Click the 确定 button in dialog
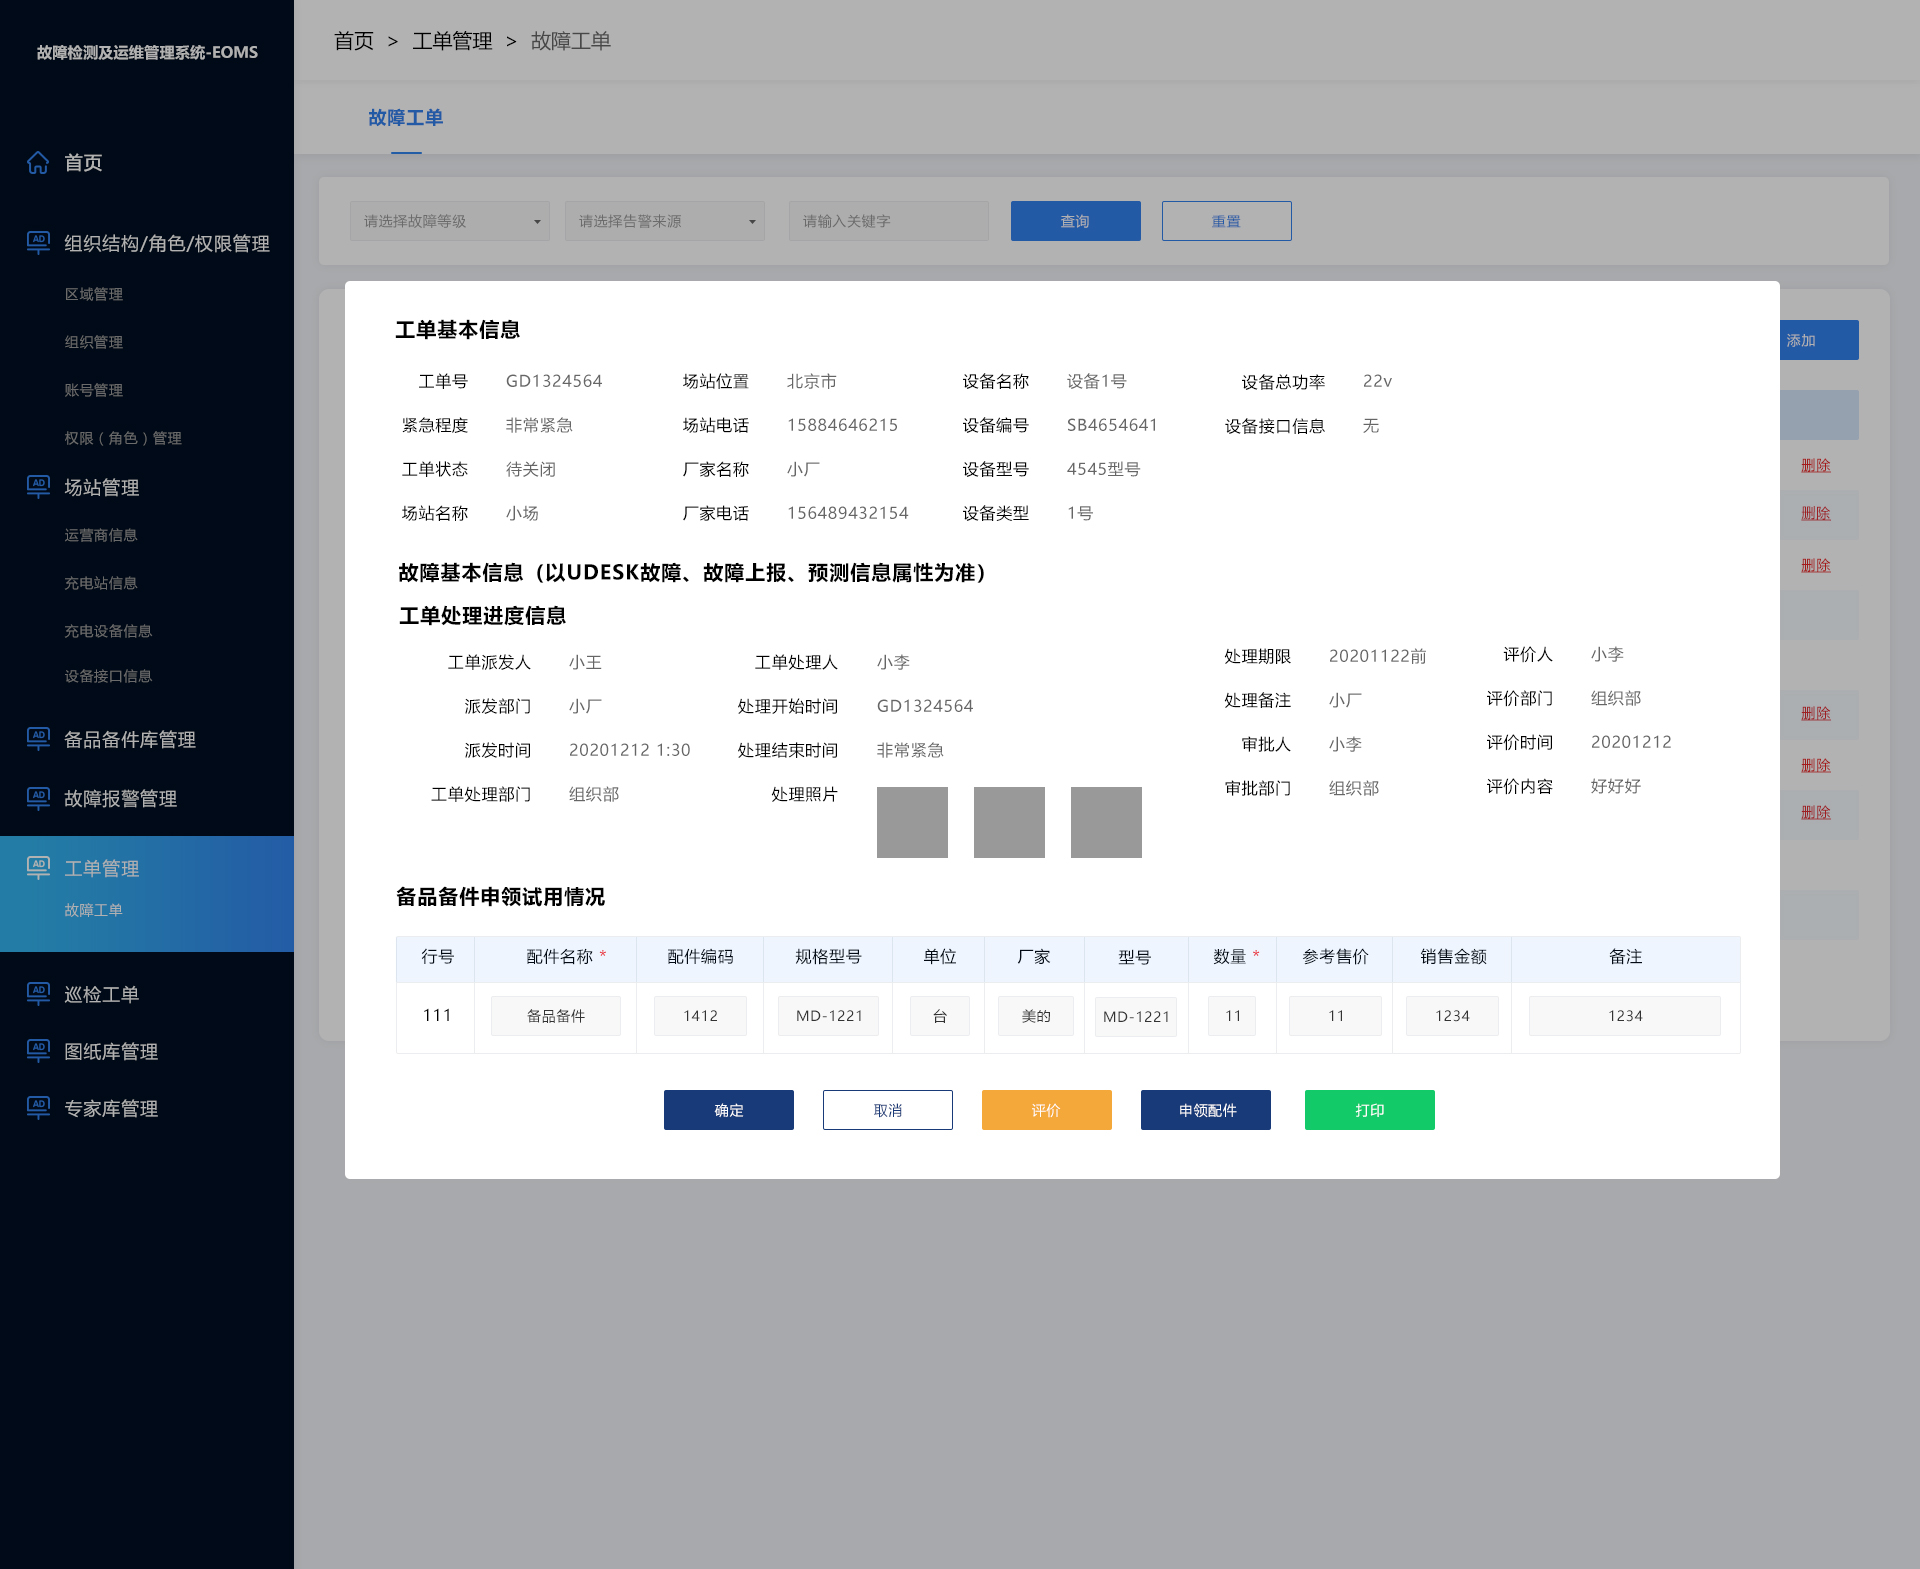This screenshot has width=1920, height=1569. (729, 1110)
